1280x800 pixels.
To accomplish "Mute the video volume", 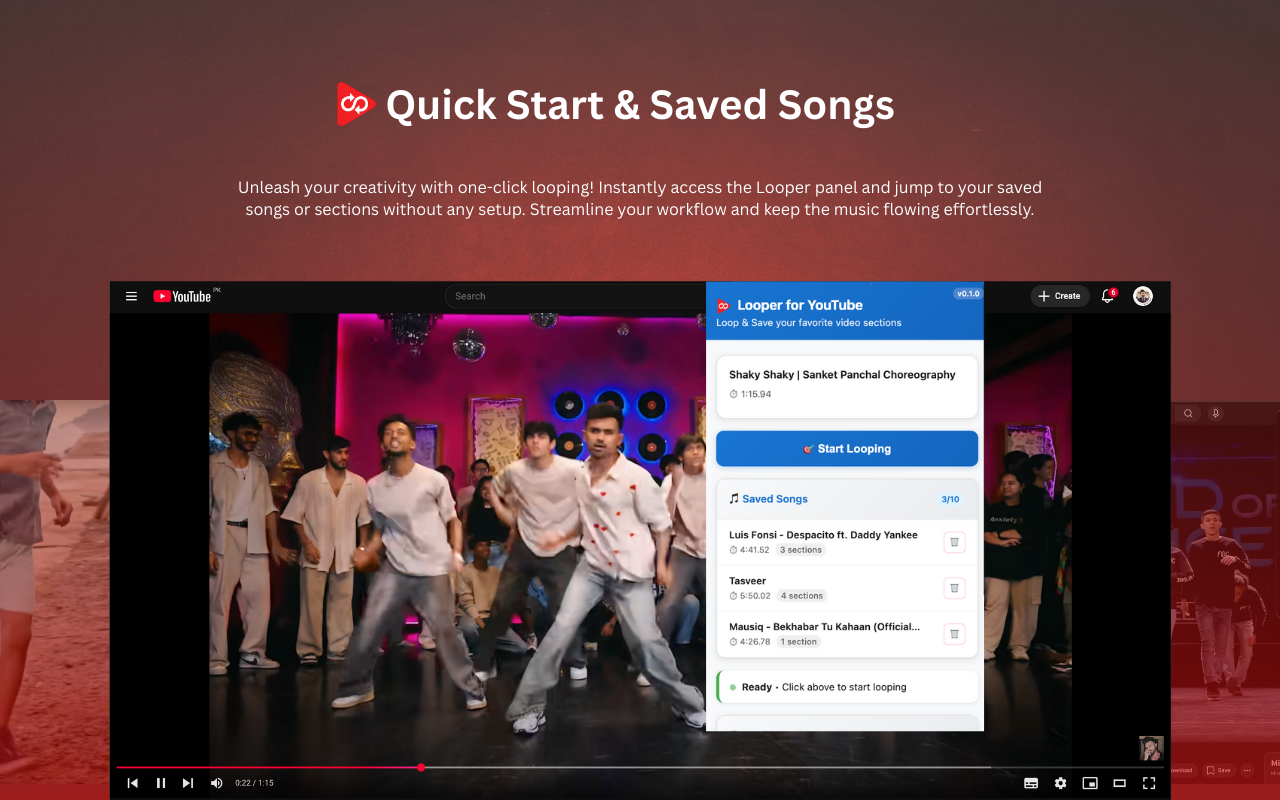I will point(216,783).
